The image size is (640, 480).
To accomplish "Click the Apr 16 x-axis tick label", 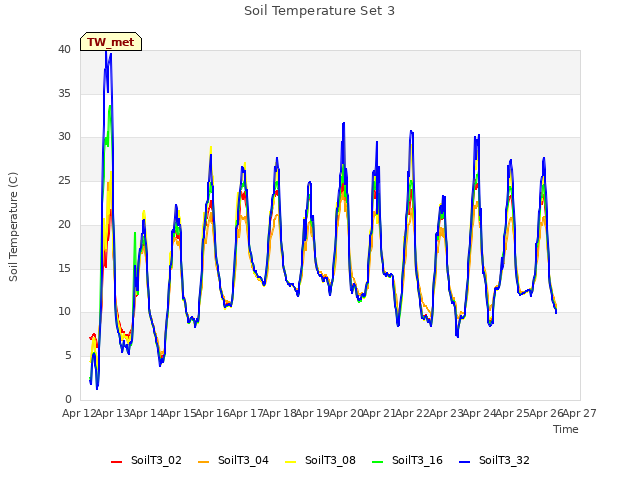I will tap(212, 413).
